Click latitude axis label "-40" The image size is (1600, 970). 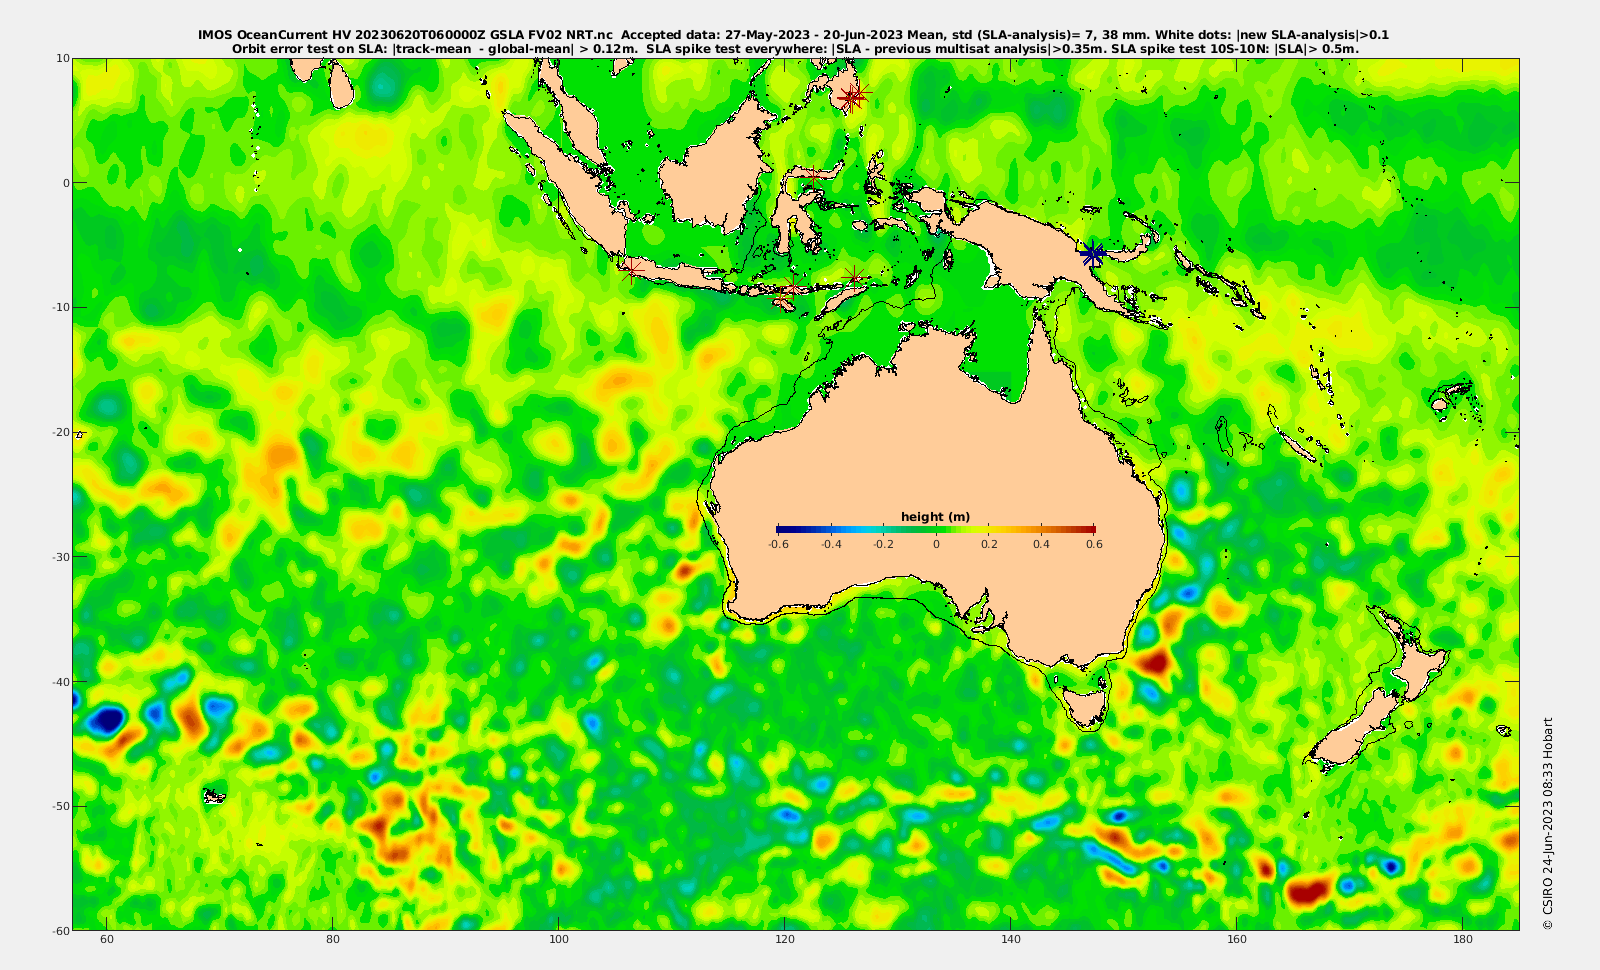pos(61,682)
